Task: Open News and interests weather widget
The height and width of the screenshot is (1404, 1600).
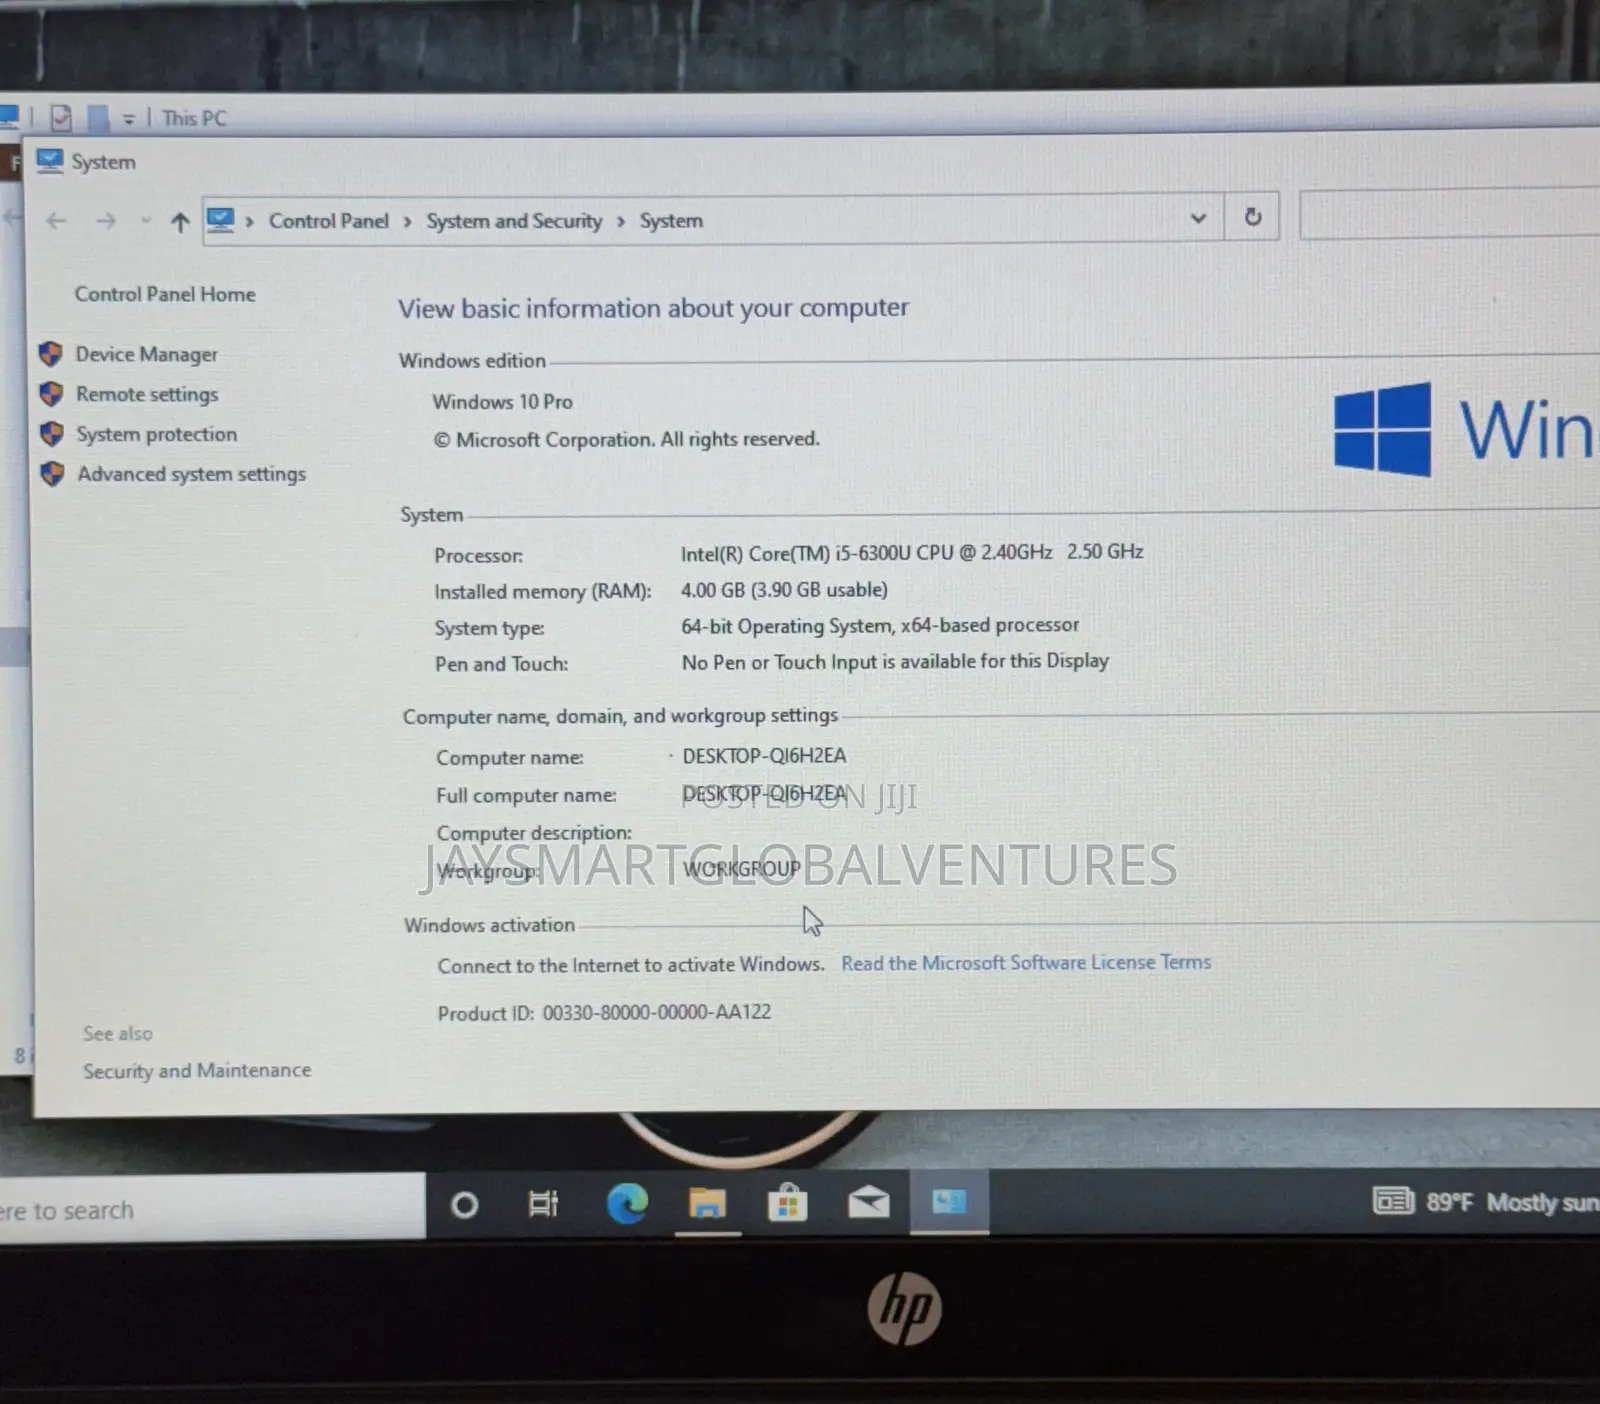Action: 1485,1201
